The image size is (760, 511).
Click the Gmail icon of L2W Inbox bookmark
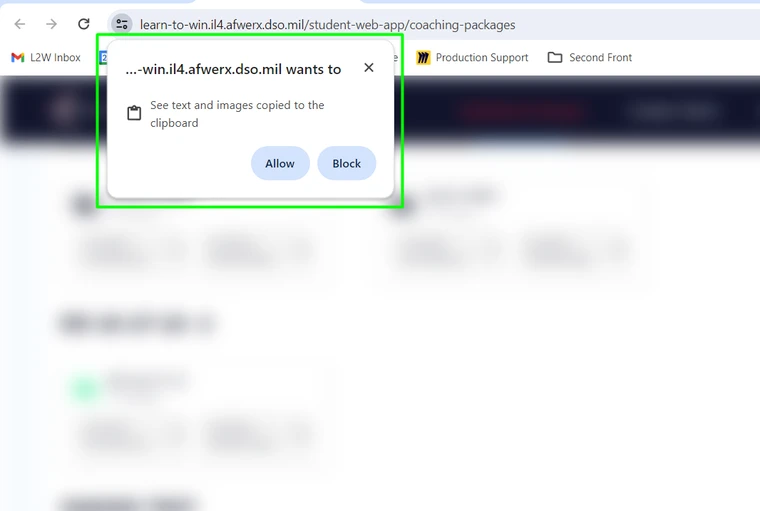pyautogui.click(x=18, y=58)
